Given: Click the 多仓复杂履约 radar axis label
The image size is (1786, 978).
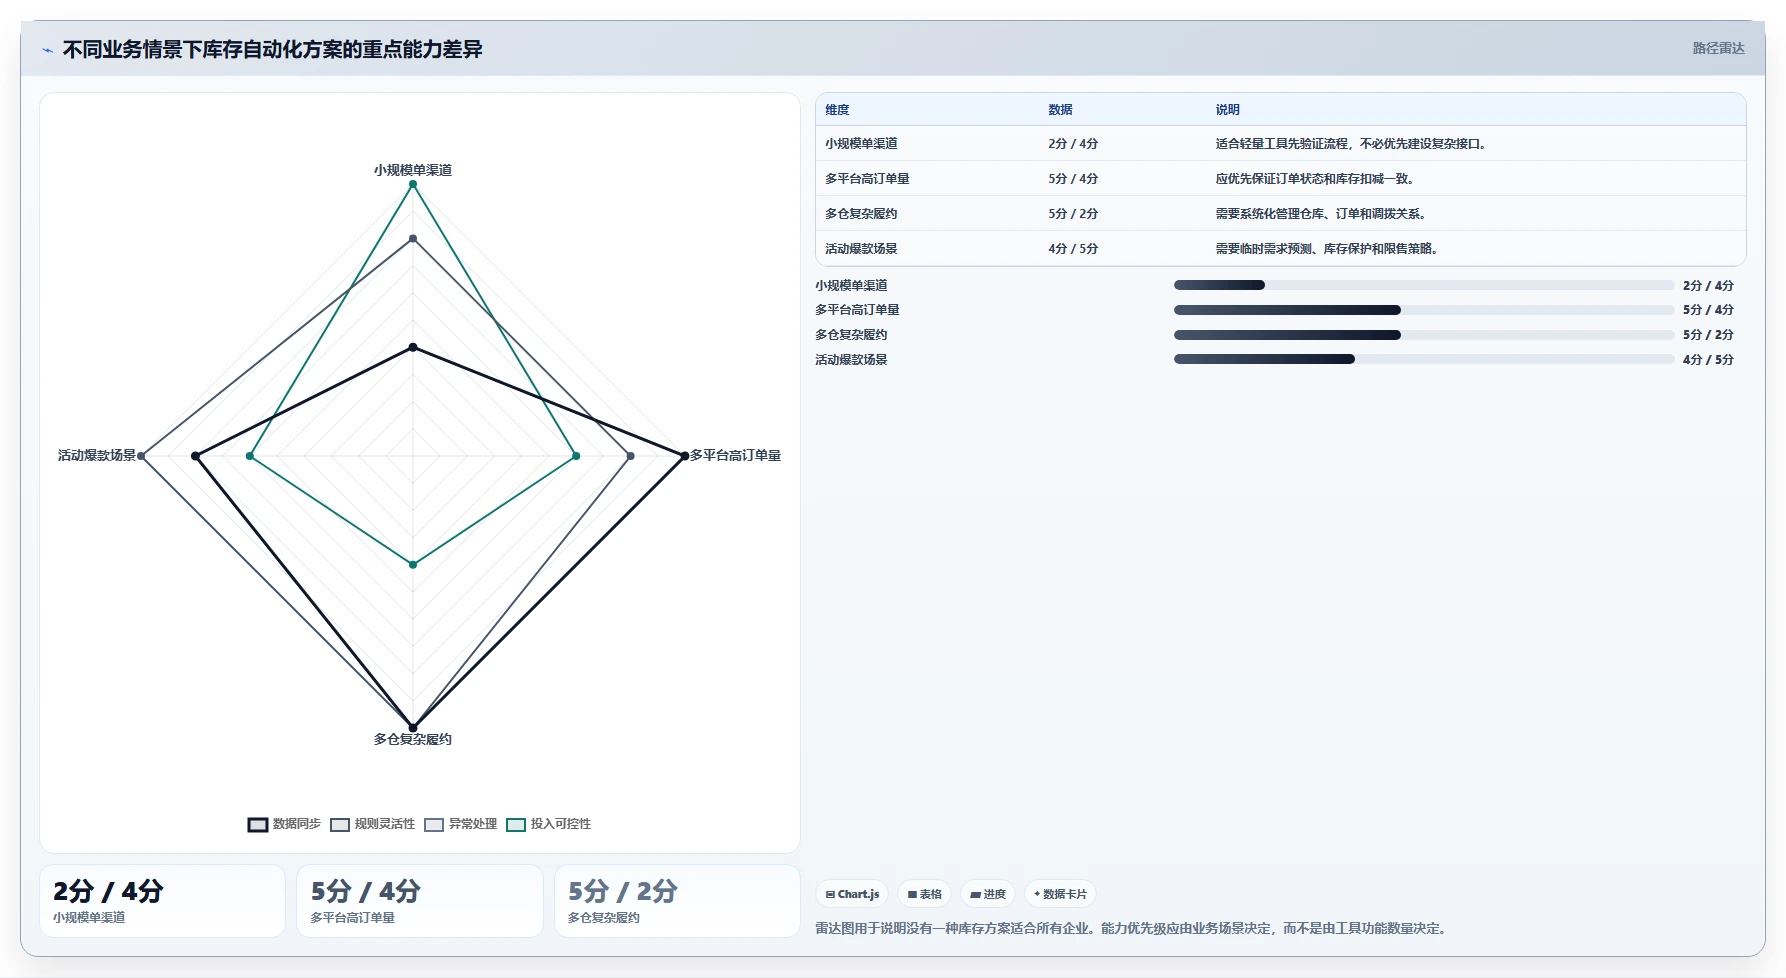Looking at the screenshot, I should tap(413, 739).
